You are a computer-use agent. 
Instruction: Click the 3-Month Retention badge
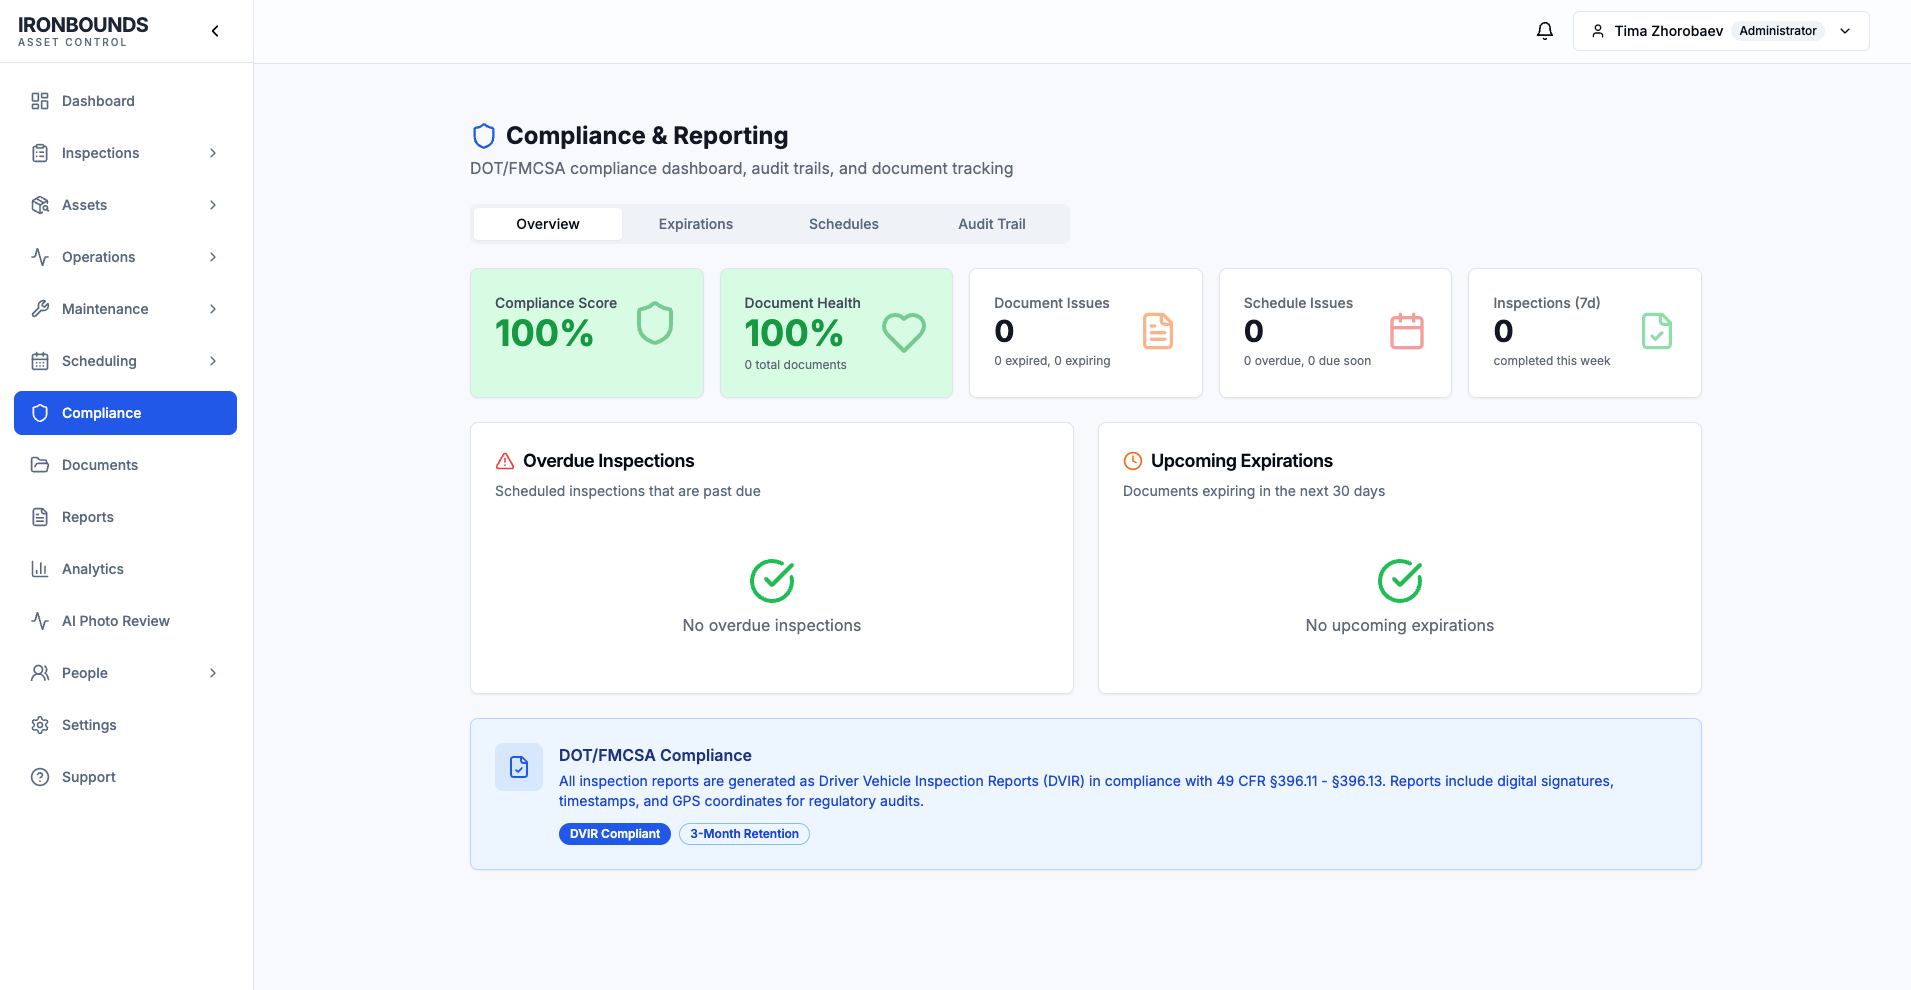(x=744, y=834)
